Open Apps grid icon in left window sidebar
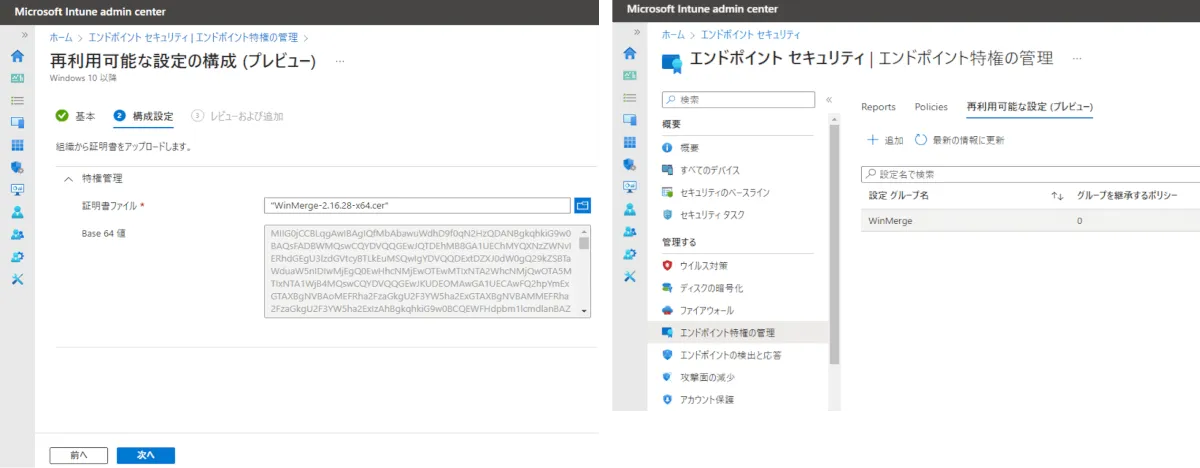 (x=17, y=145)
